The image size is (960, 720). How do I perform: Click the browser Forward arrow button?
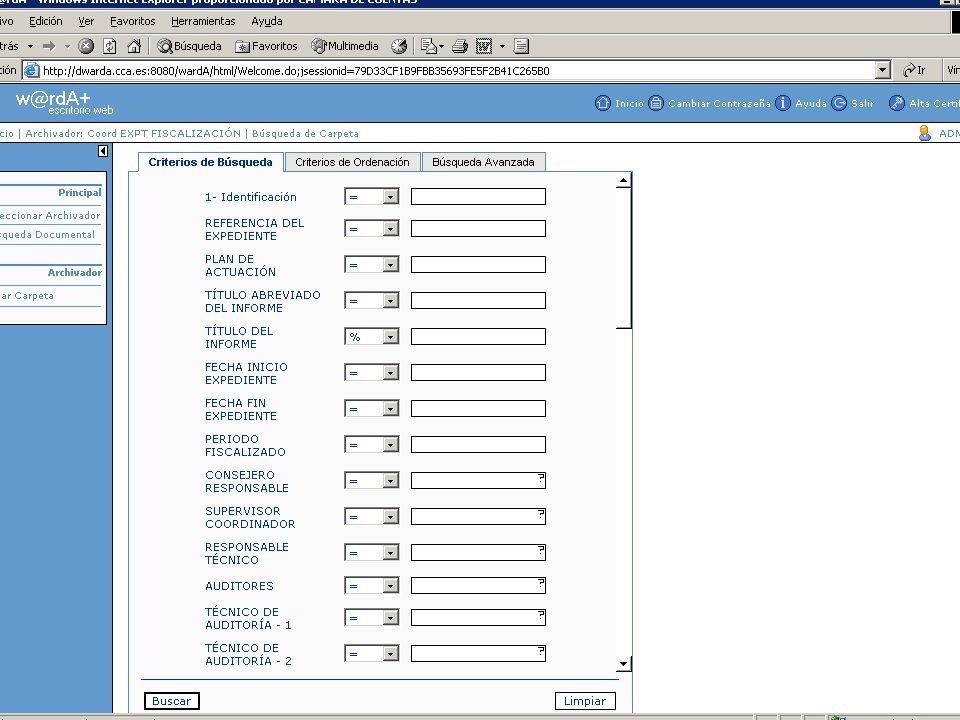coord(50,46)
